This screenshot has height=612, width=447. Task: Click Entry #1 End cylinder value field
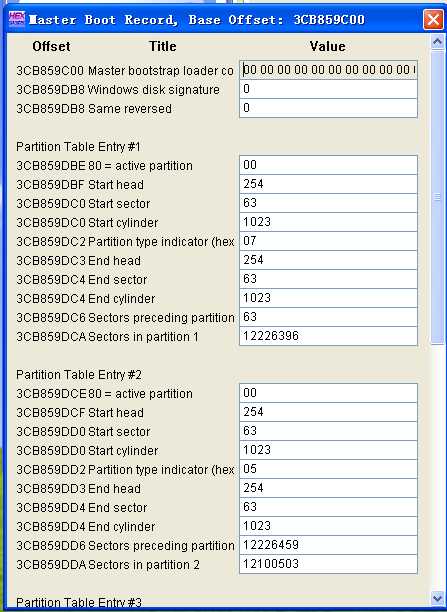[x=328, y=298]
